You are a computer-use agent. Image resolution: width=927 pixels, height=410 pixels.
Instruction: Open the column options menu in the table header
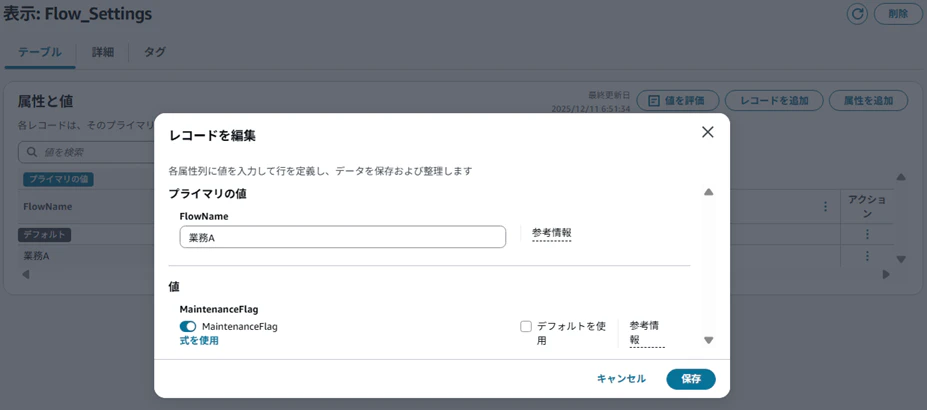point(825,207)
